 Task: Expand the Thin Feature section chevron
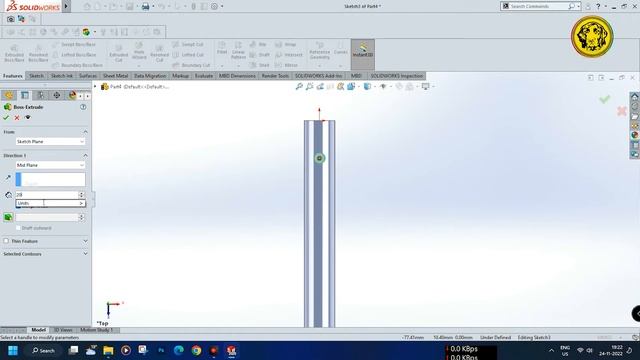(x=85, y=241)
